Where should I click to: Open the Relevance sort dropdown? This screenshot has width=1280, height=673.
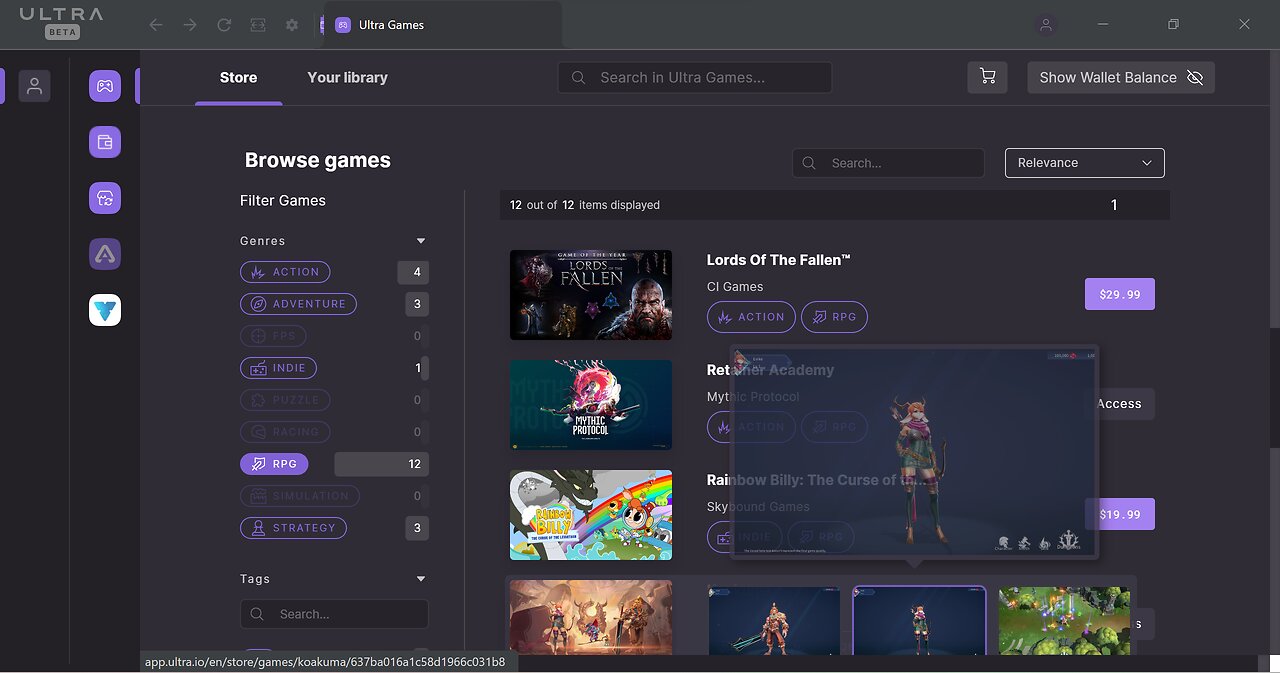pos(1085,163)
